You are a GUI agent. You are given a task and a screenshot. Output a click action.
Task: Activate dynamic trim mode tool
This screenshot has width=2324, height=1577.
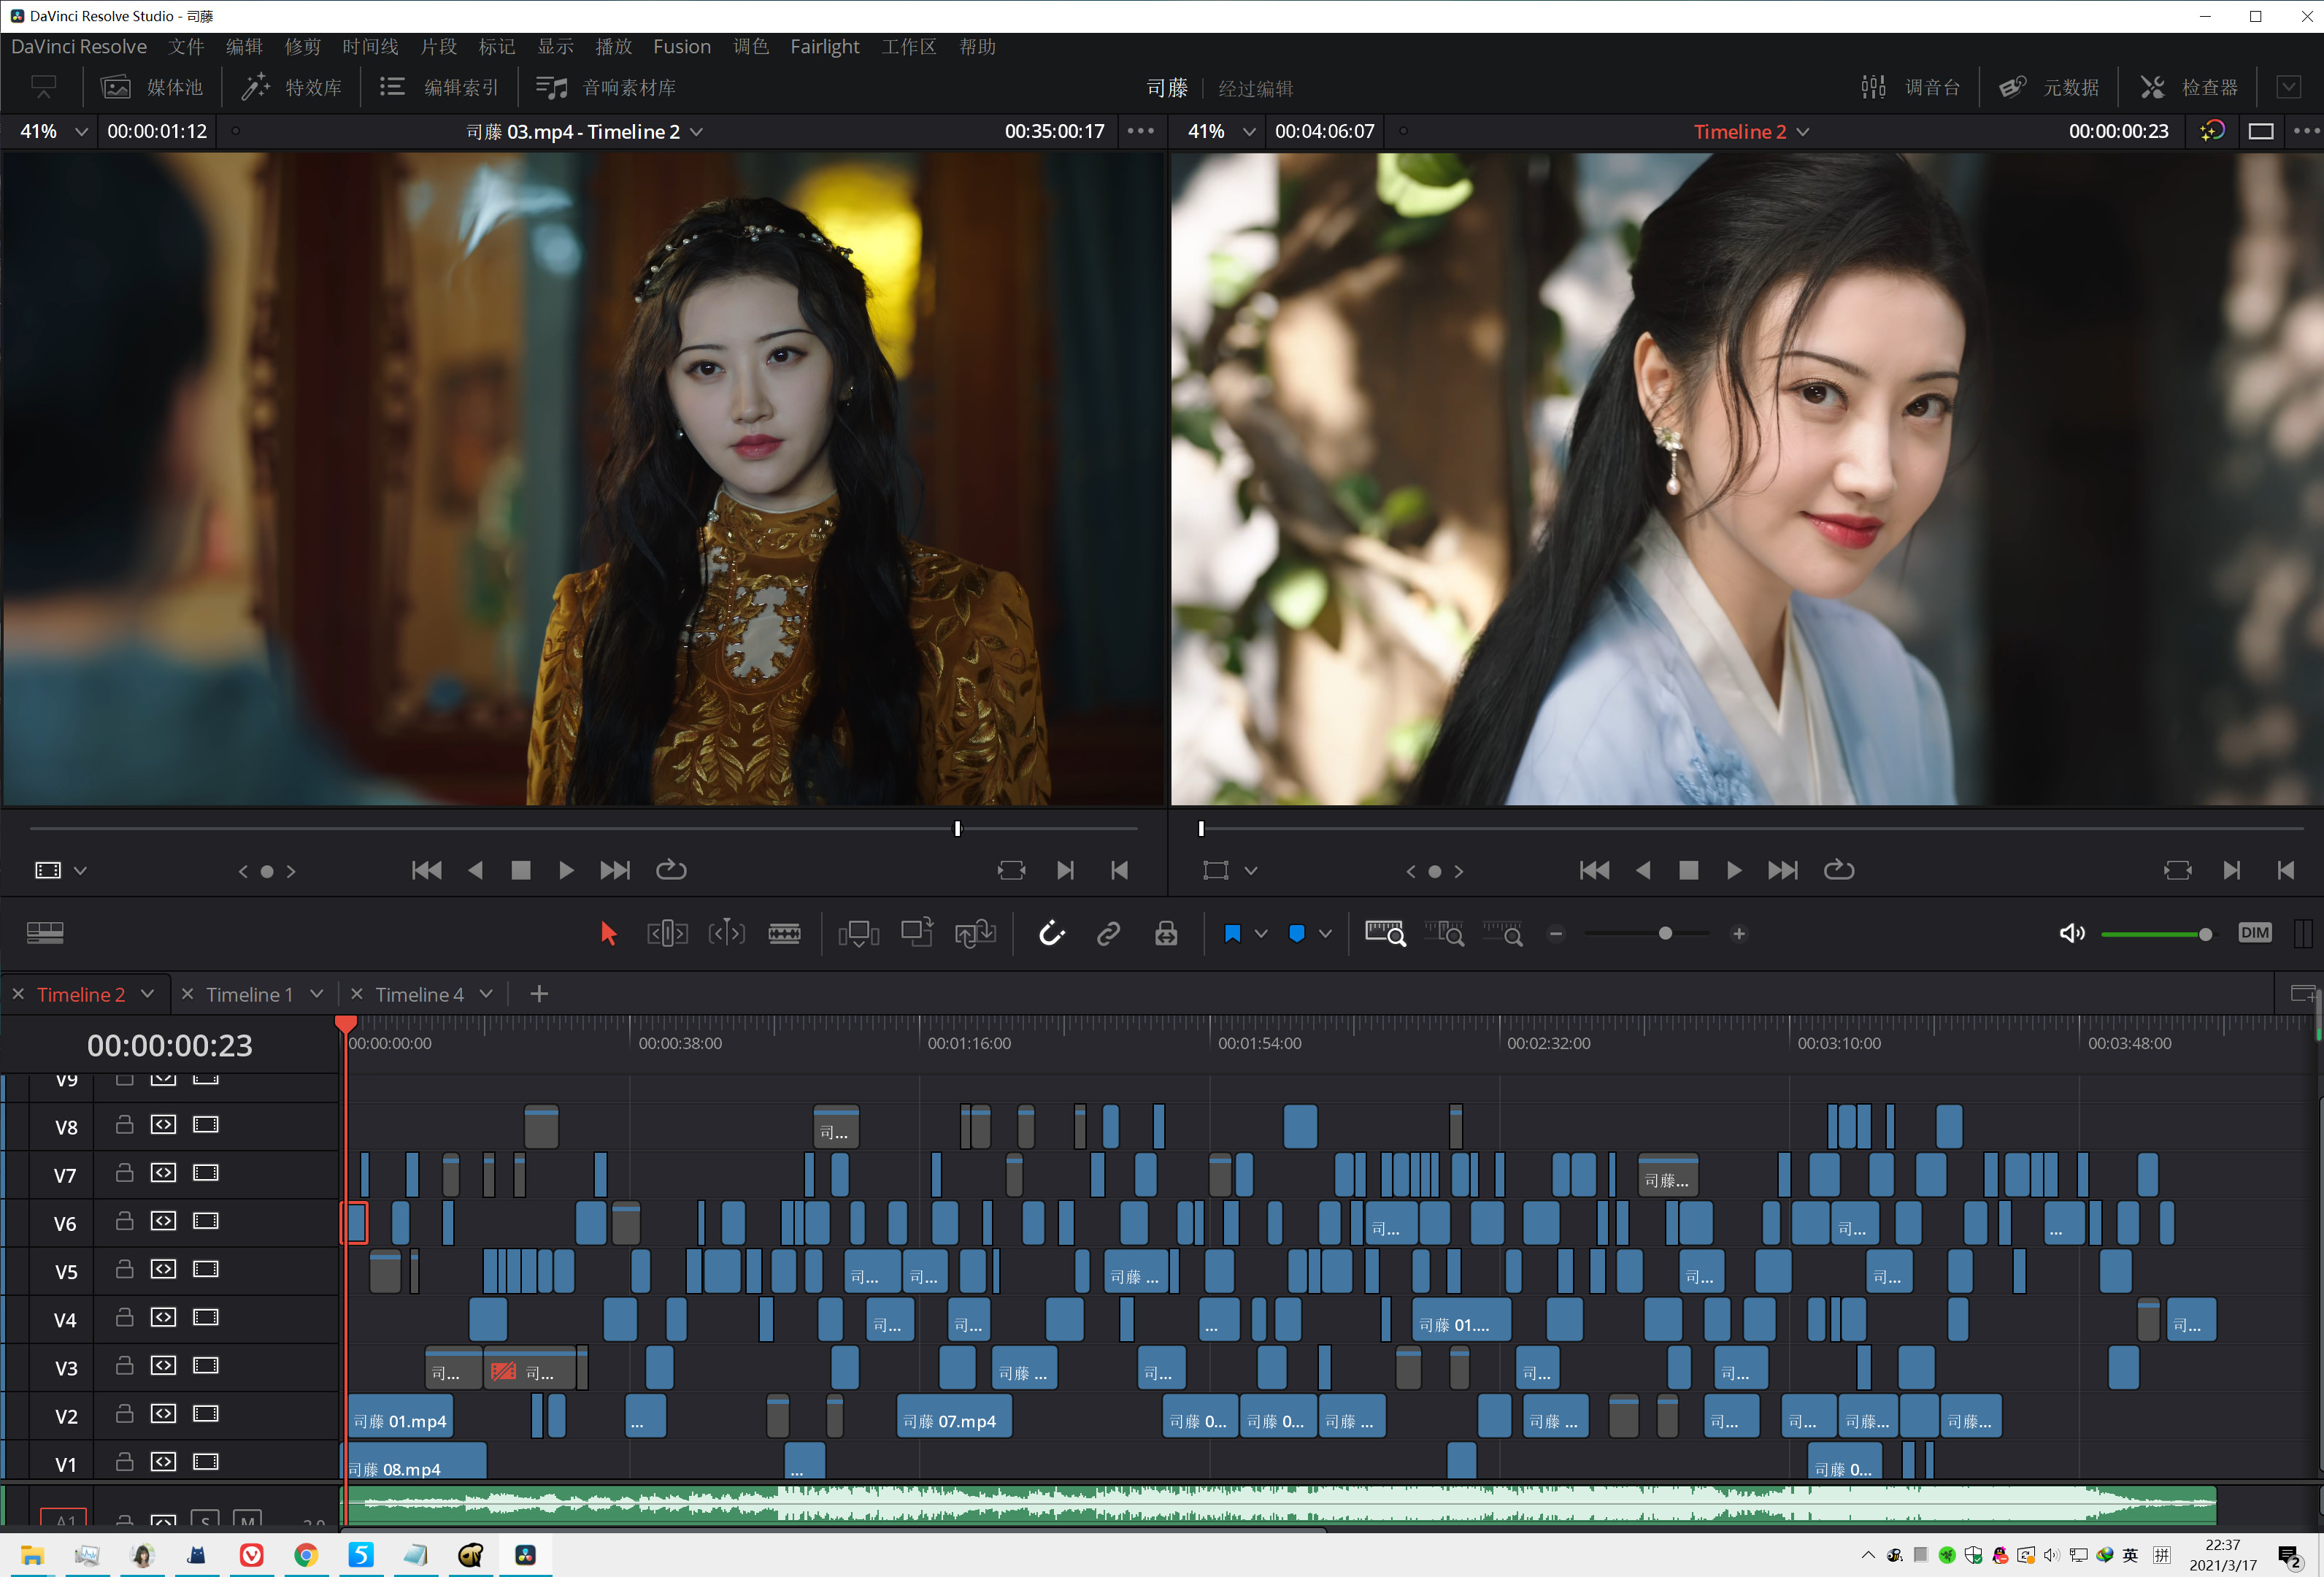click(726, 933)
